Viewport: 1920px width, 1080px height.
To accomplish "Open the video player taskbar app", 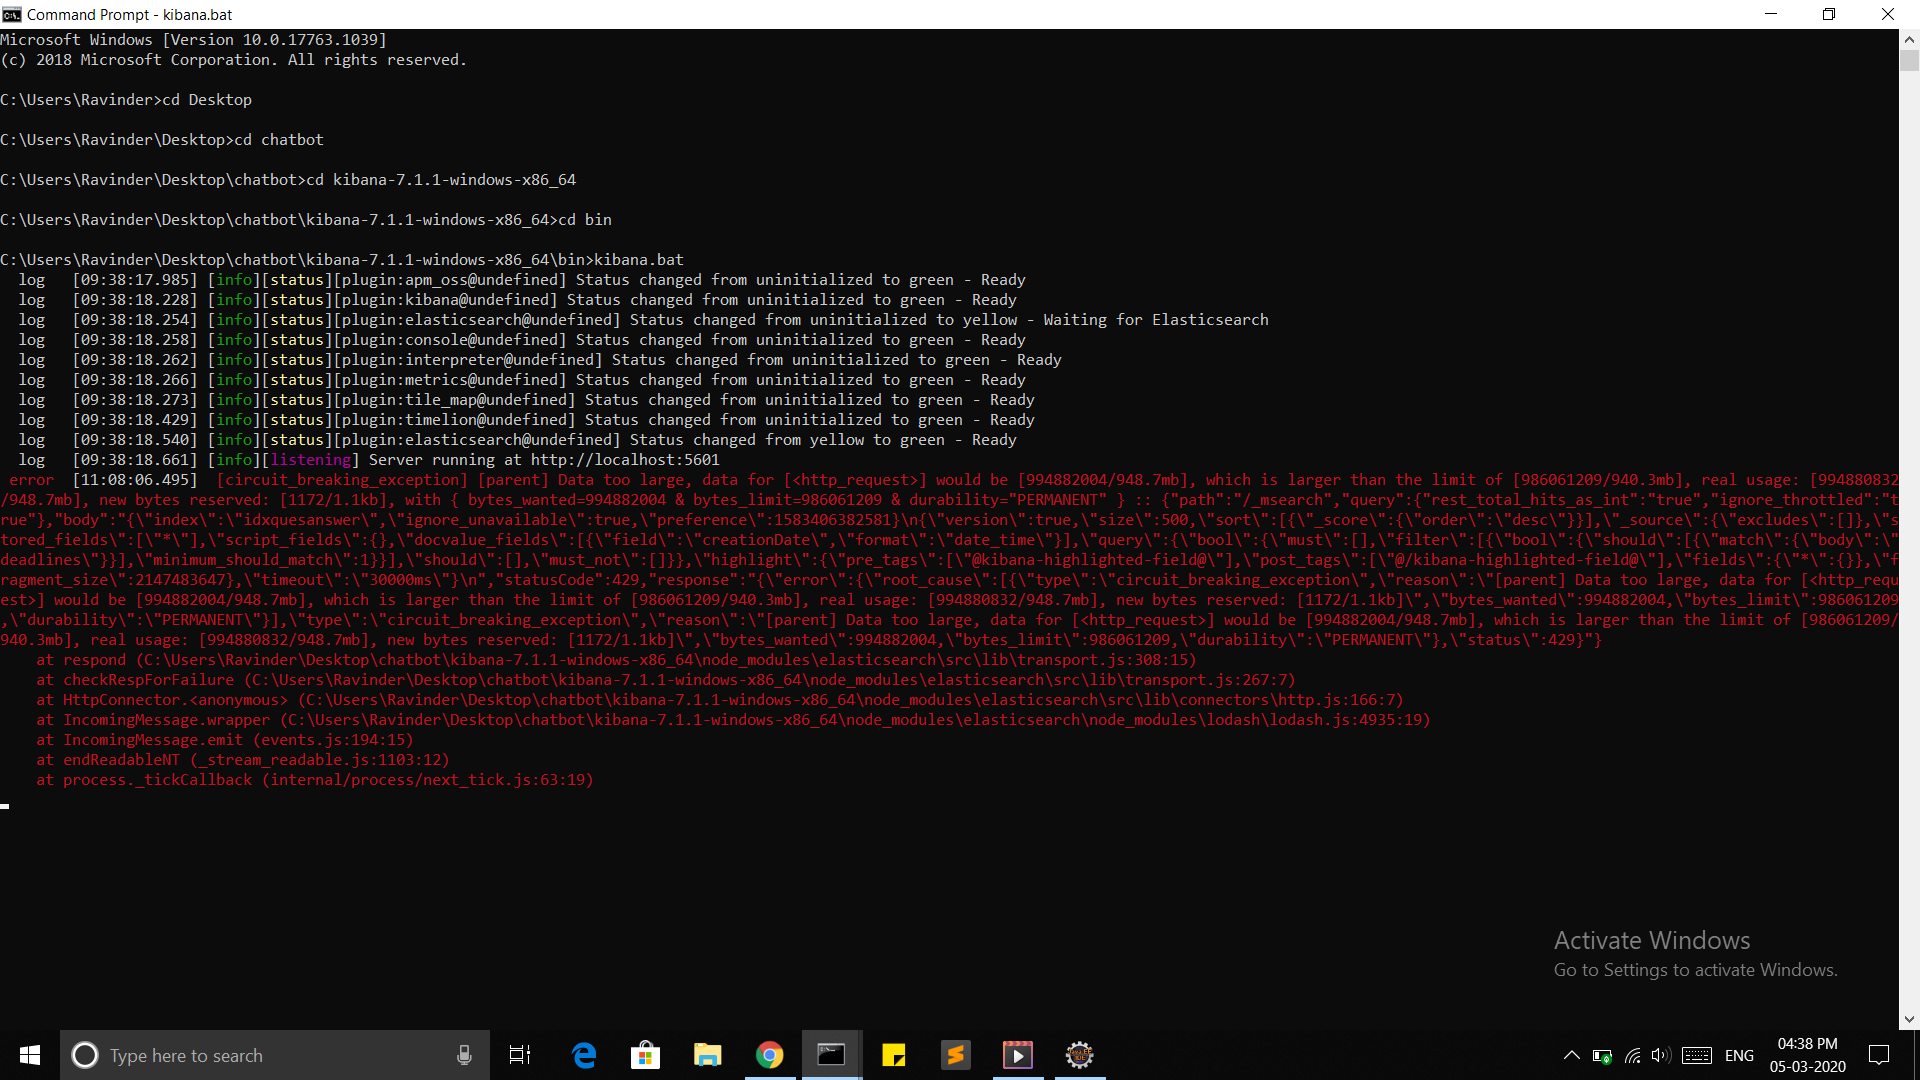I will (x=1018, y=1055).
